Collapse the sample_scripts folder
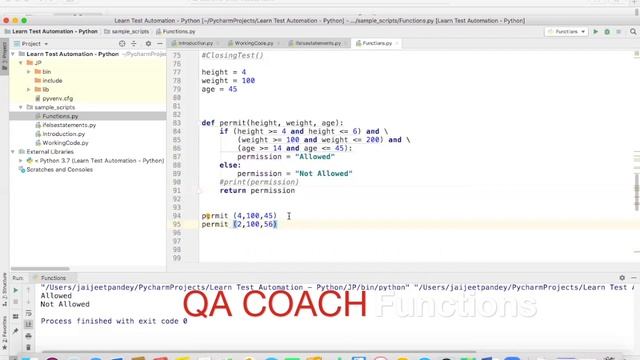The image size is (640, 360). pyautogui.click(x=21, y=107)
